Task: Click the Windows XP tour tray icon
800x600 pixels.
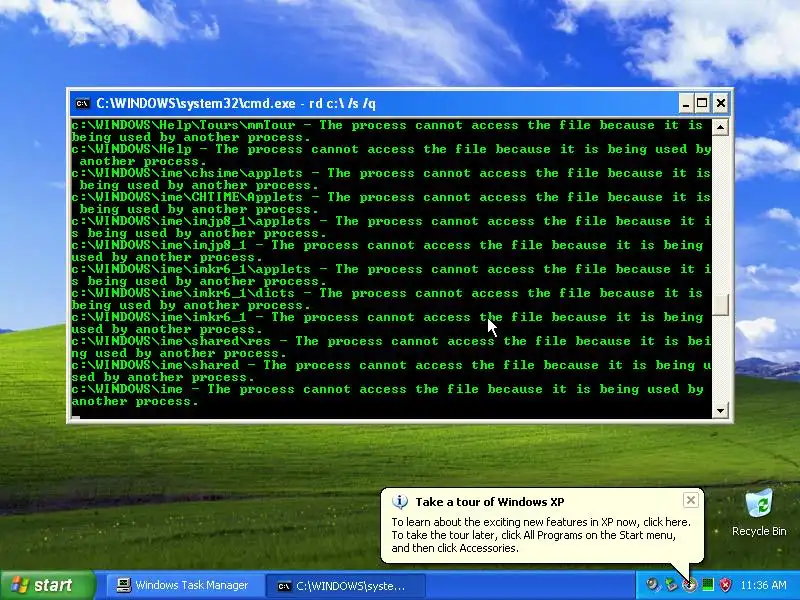Action: pos(689,585)
